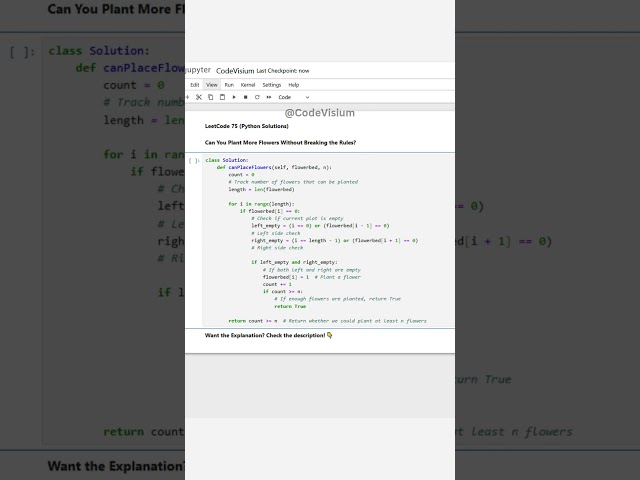Restart the kernel with circular arrow icon

[x=257, y=97]
